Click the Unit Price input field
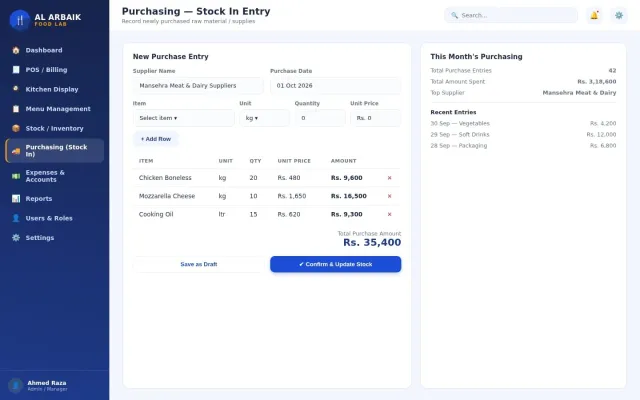 tap(376, 118)
